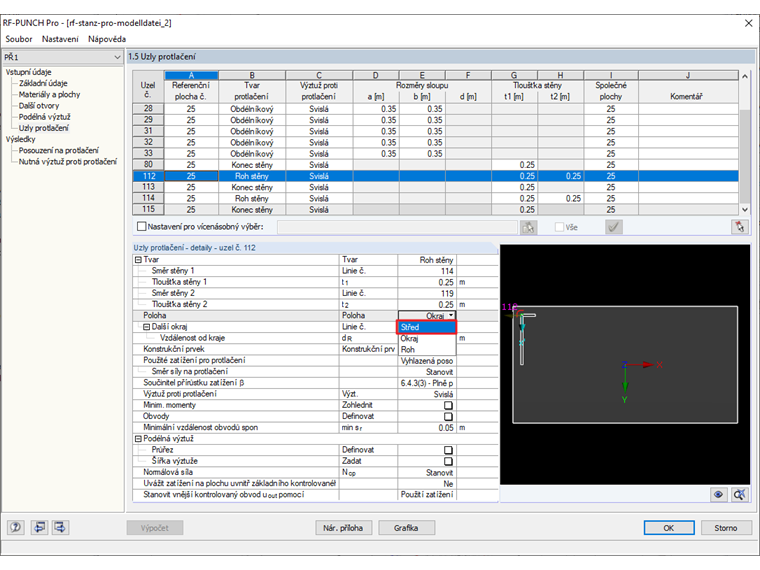
Task: Click node 112 label in the graphic preview
Action: [509, 307]
